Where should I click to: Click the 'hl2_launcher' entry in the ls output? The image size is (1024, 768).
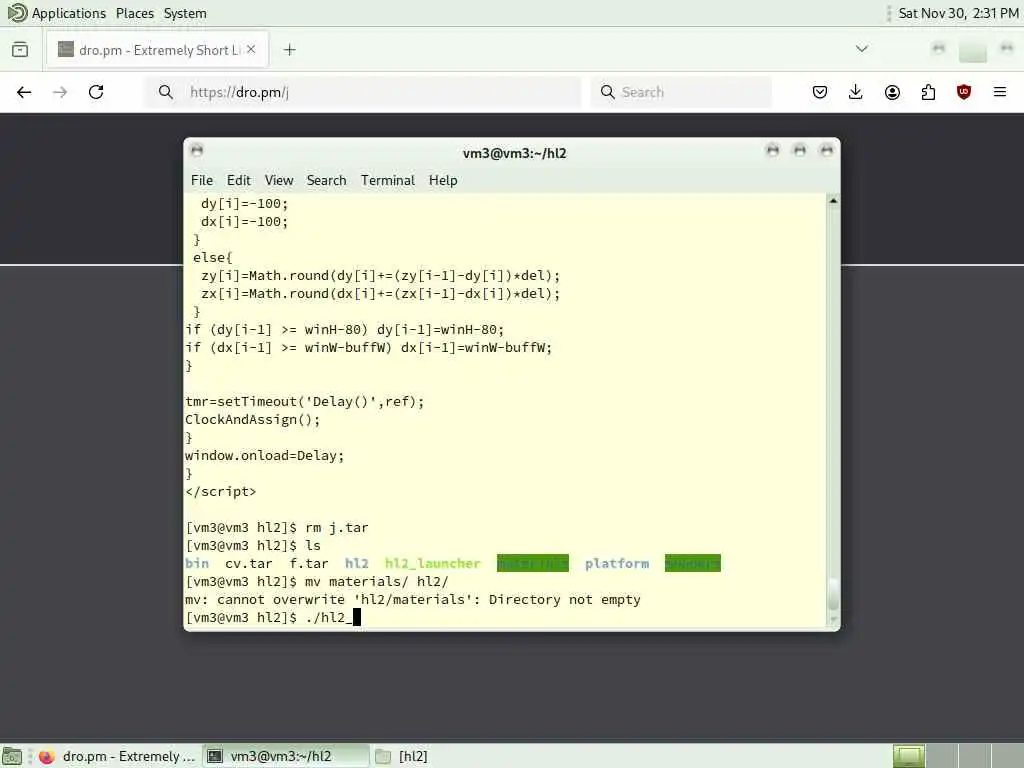pos(432,564)
